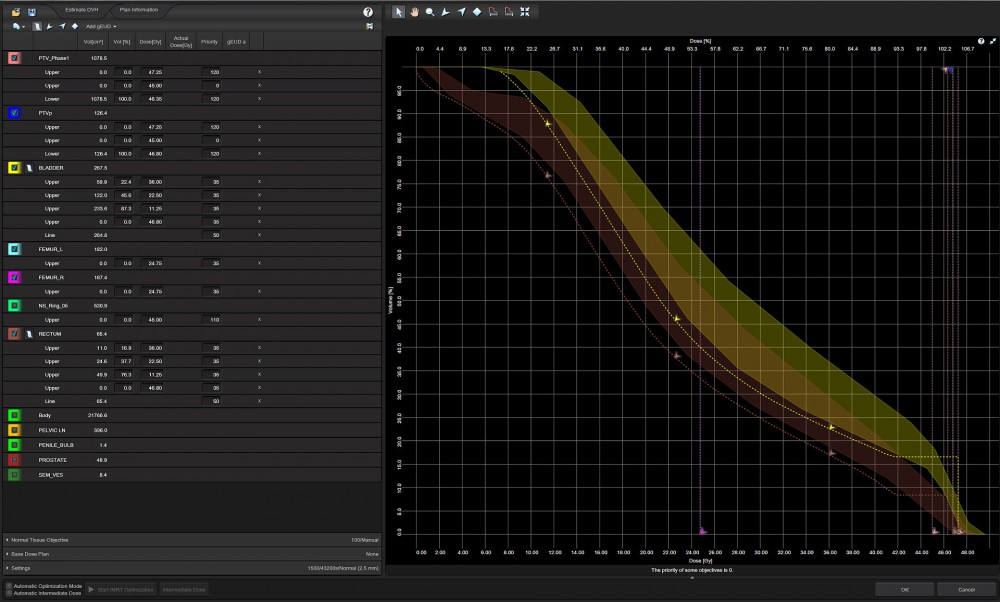Image resolution: width=1000 pixels, height=602 pixels.
Task: Select the magenta objective marker on dose axis
Action: tap(702, 531)
